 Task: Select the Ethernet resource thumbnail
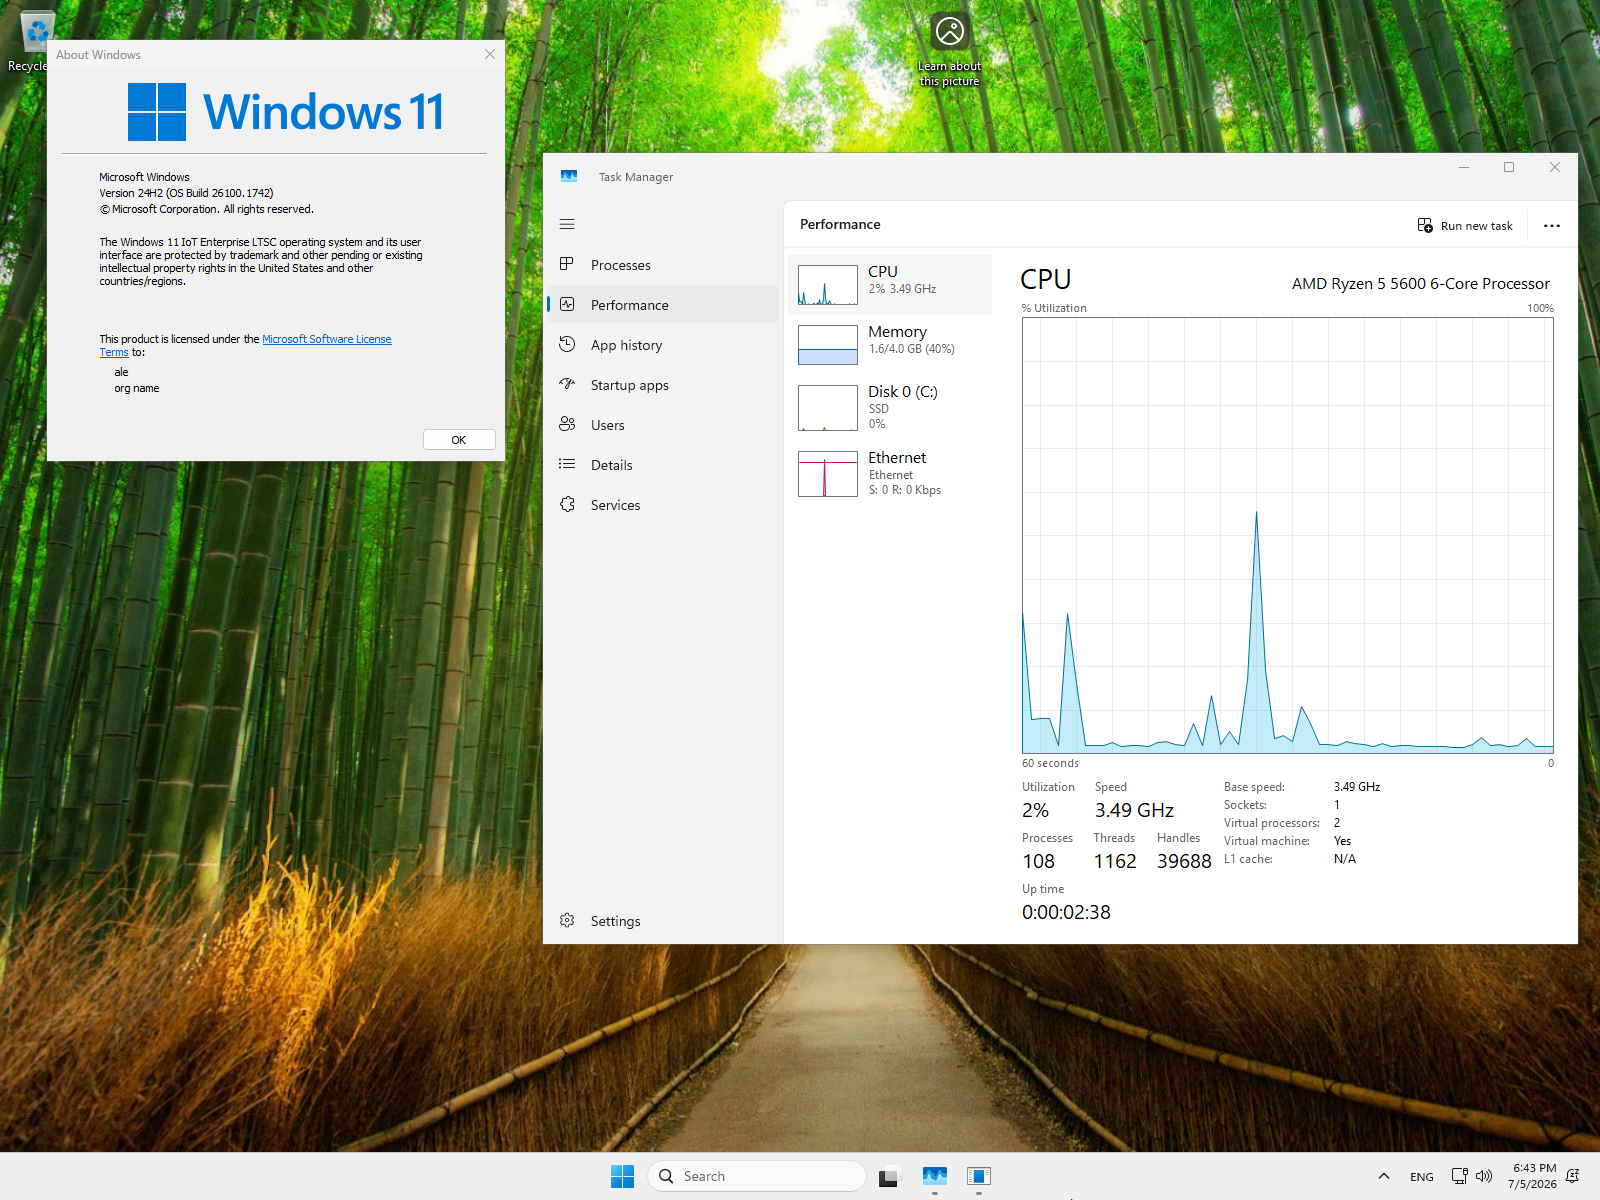click(828, 474)
